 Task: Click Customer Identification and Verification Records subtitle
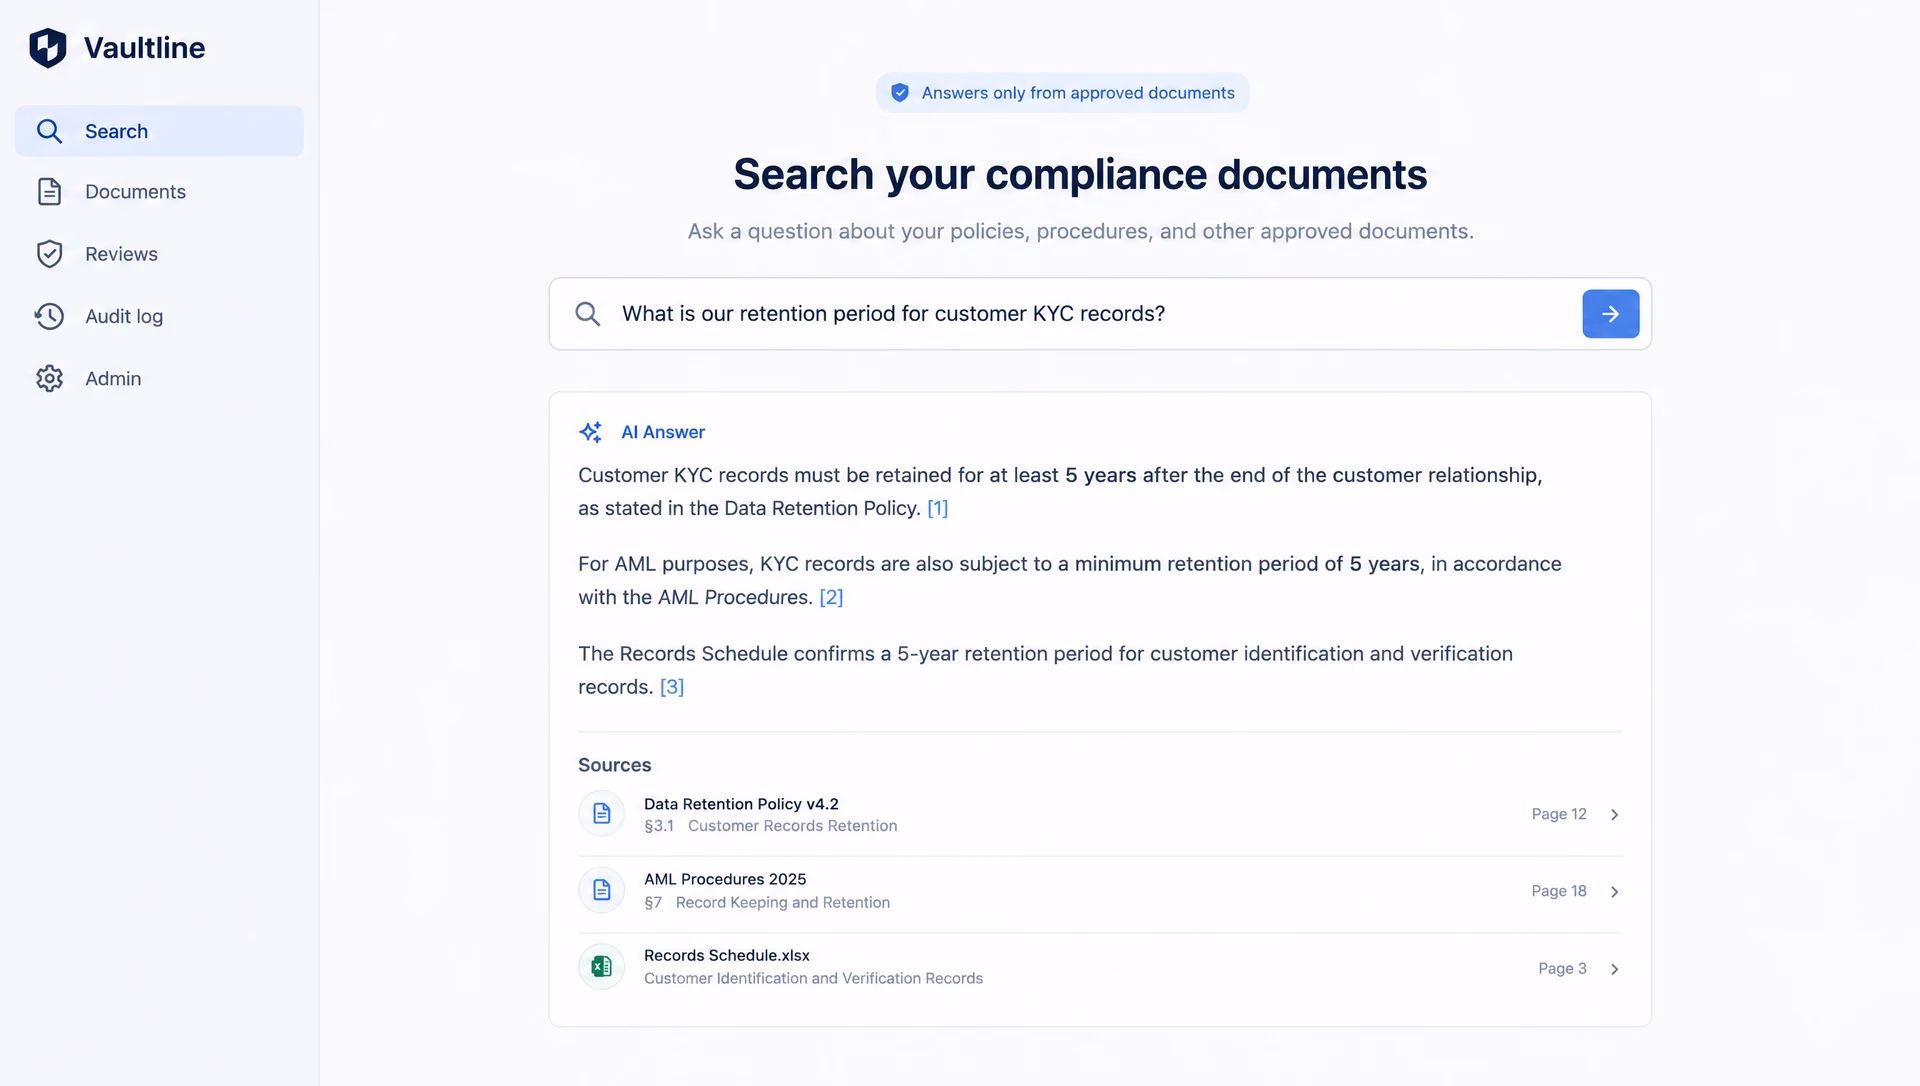pyautogui.click(x=813, y=978)
